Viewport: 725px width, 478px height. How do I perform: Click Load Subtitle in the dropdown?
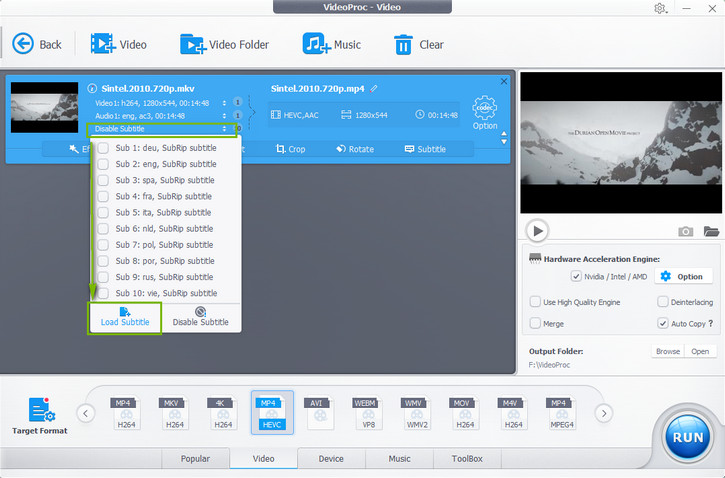click(x=125, y=317)
